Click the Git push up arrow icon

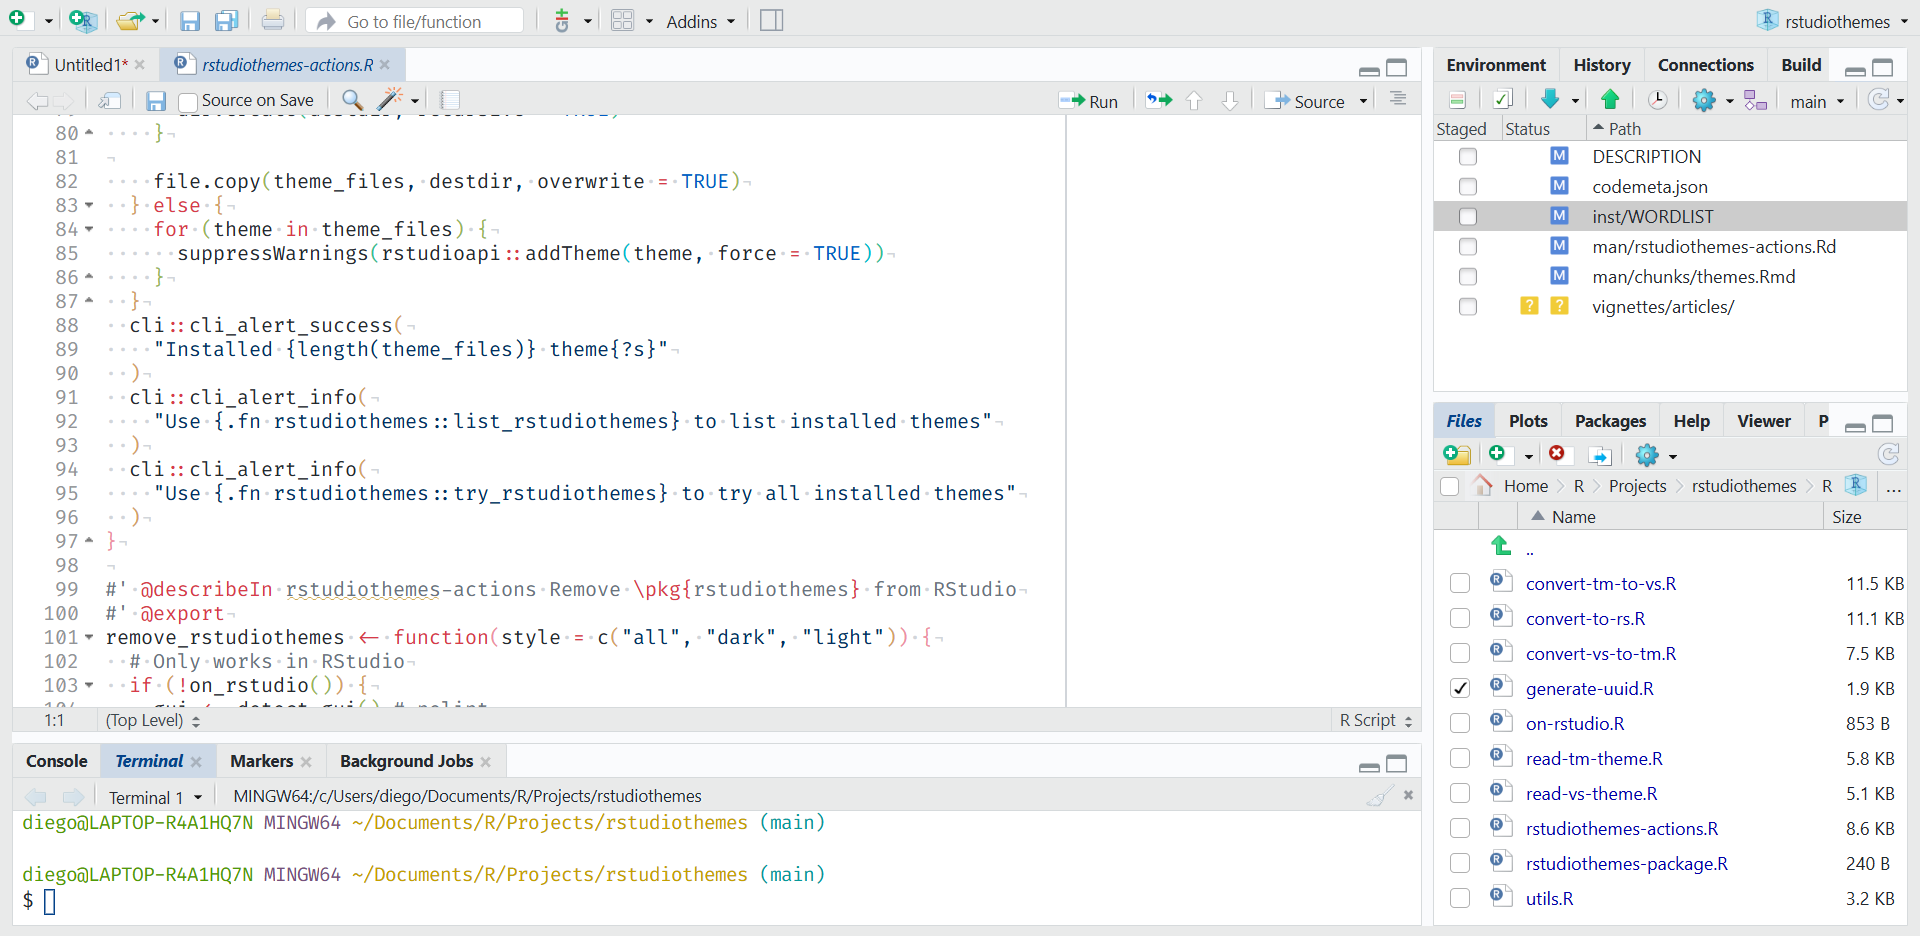click(x=1610, y=99)
